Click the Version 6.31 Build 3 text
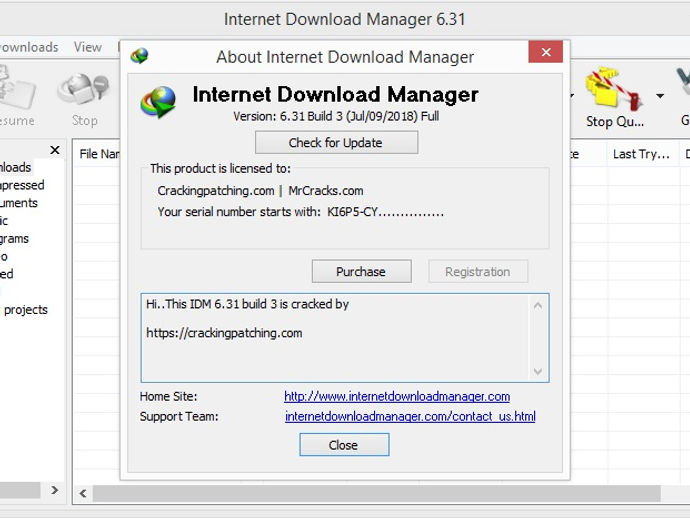Screen dimensions: 690x518 pos(336,116)
